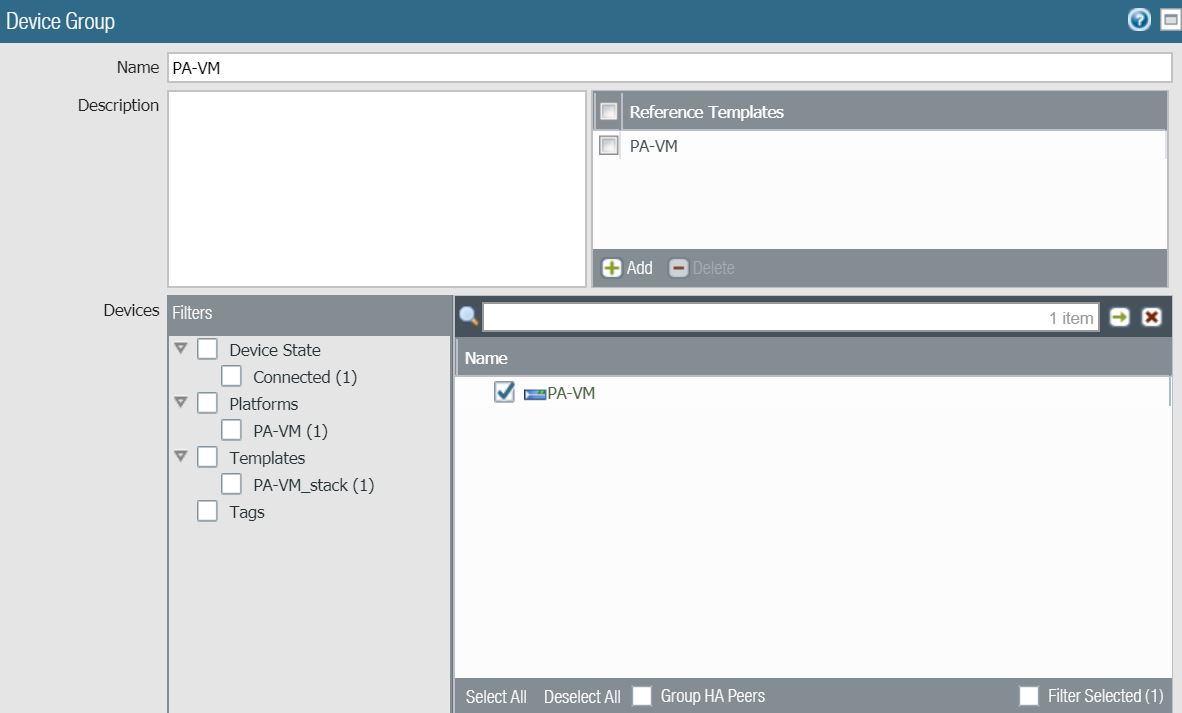This screenshot has width=1182, height=713.
Task: Click the PA-VM_stack (1) filter label
Action: 314,485
